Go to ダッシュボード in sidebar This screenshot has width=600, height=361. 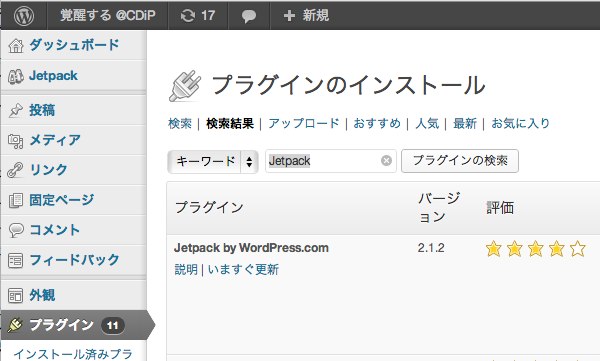[74, 45]
